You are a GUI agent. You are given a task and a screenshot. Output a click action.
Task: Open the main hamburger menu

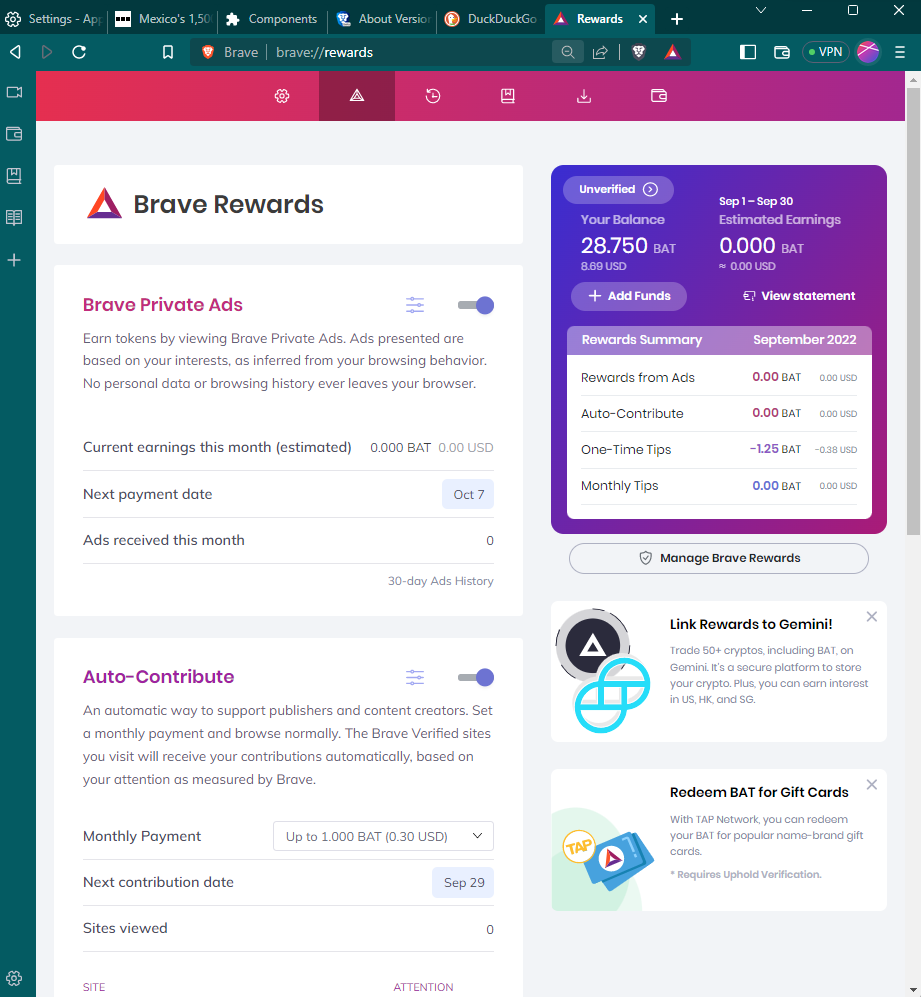pos(899,52)
